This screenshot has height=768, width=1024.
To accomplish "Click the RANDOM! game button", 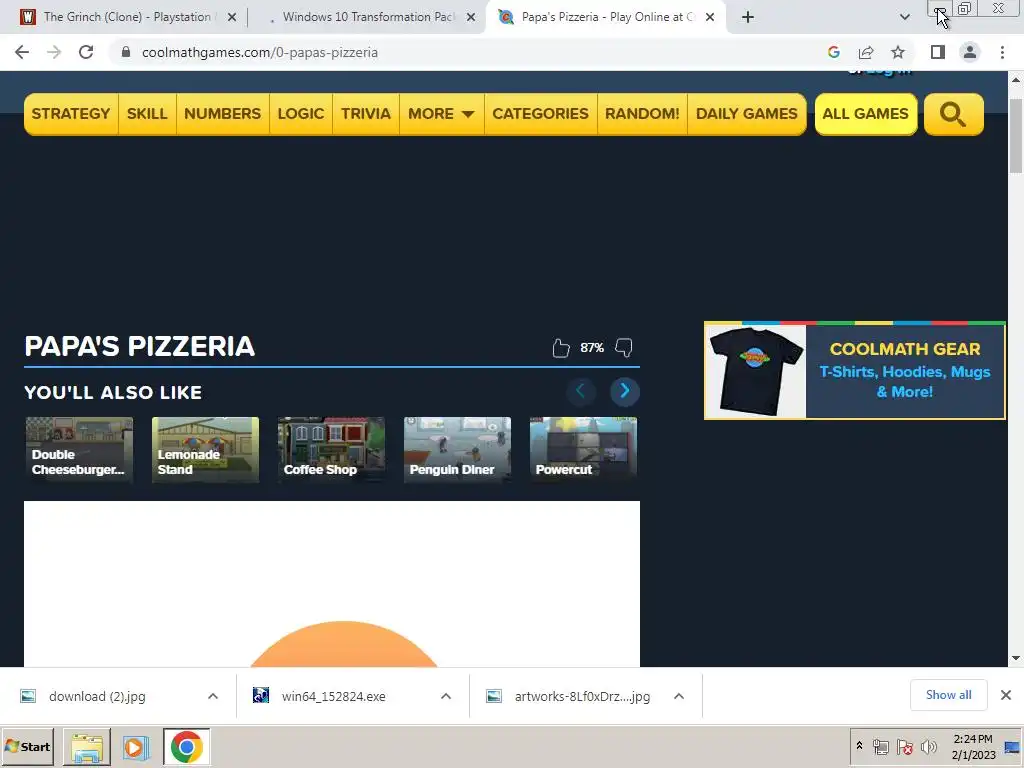I will [642, 114].
